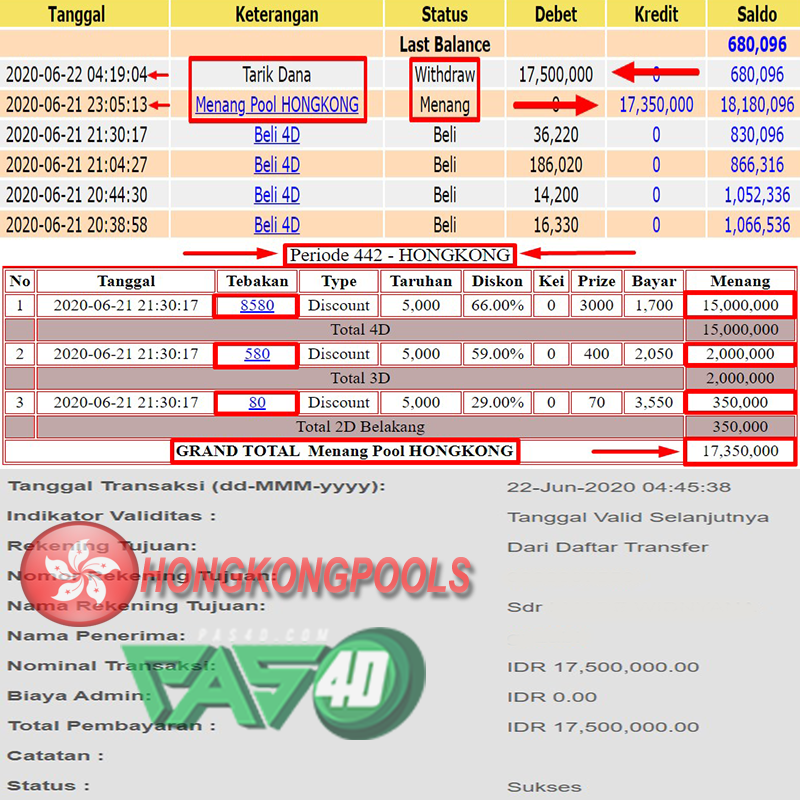Image resolution: width=800 pixels, height=800 pixels.
Task: Select the Tanggal Valid Selanjutnya value
Action: [638, 517]
